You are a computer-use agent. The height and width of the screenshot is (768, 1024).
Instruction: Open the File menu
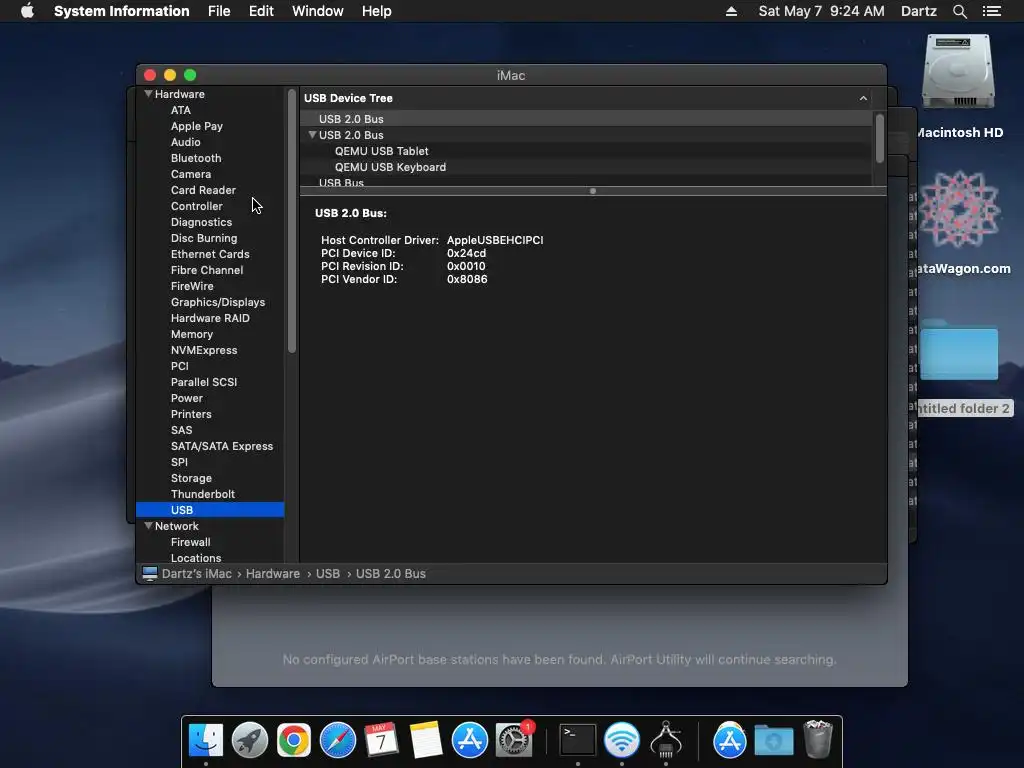coord(219,11)
